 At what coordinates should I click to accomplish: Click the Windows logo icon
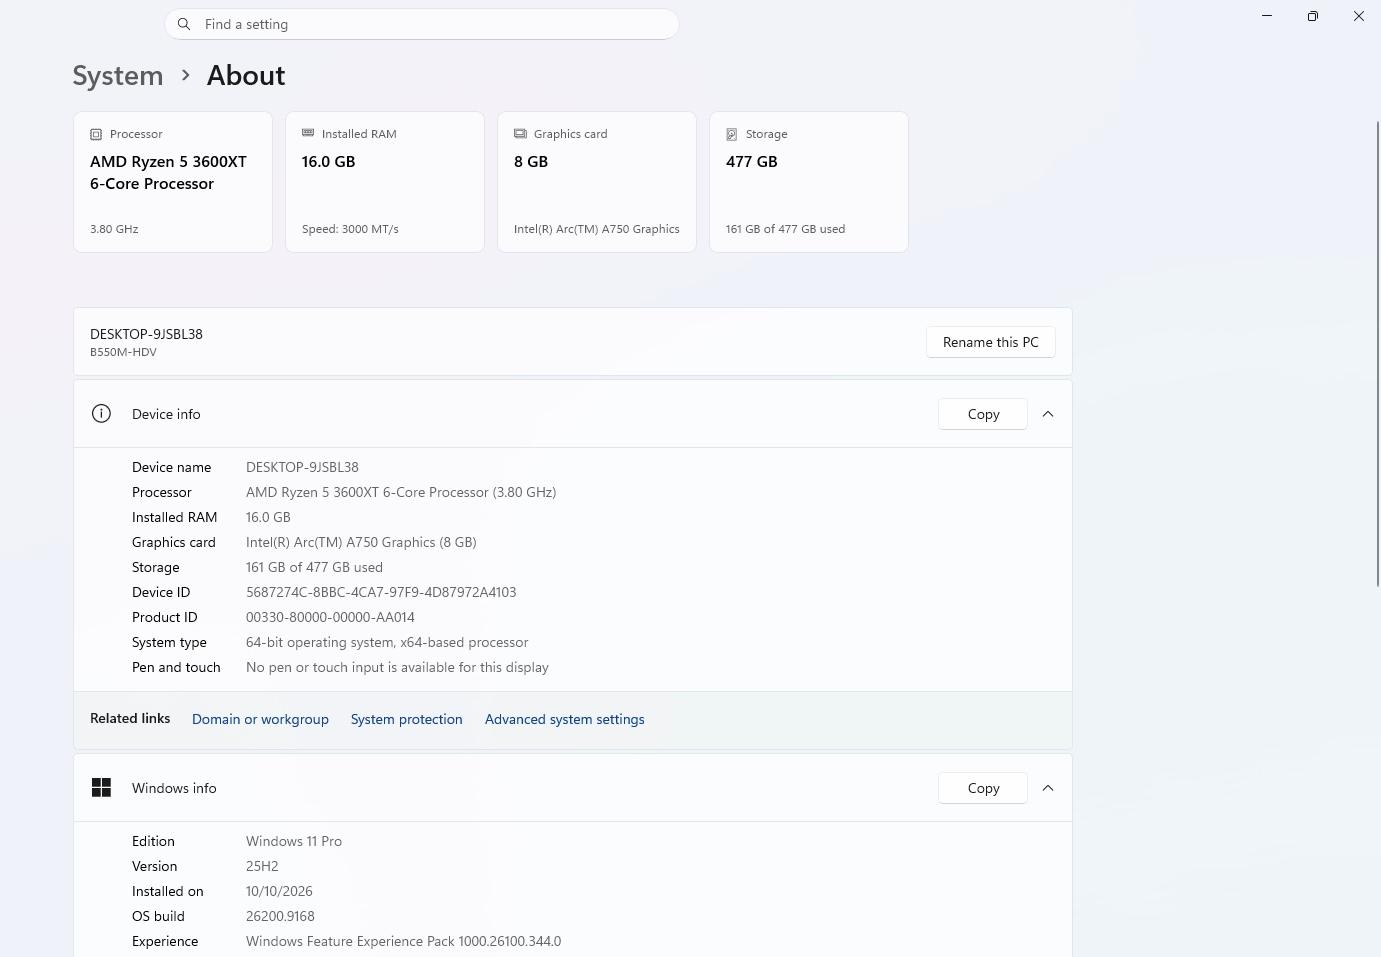tap(101, 788)
